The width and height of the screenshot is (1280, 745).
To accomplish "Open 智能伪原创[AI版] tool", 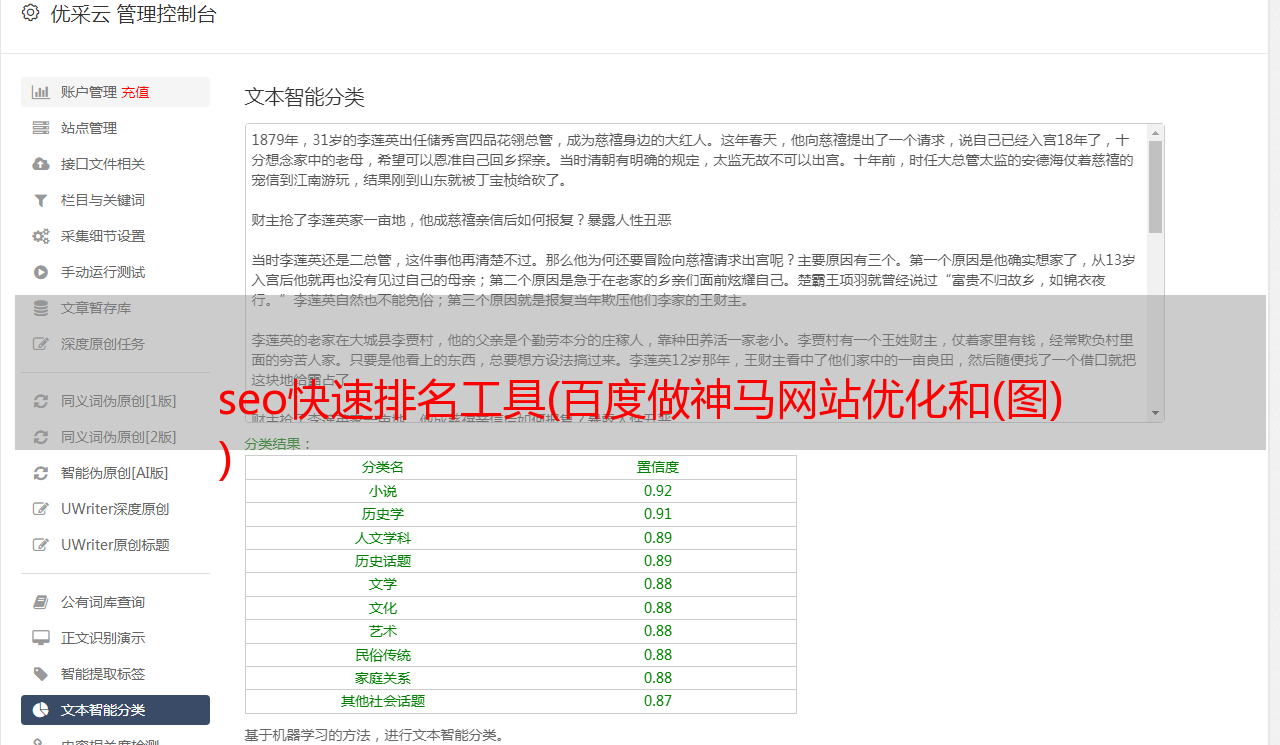I will (x=115, y=473).
